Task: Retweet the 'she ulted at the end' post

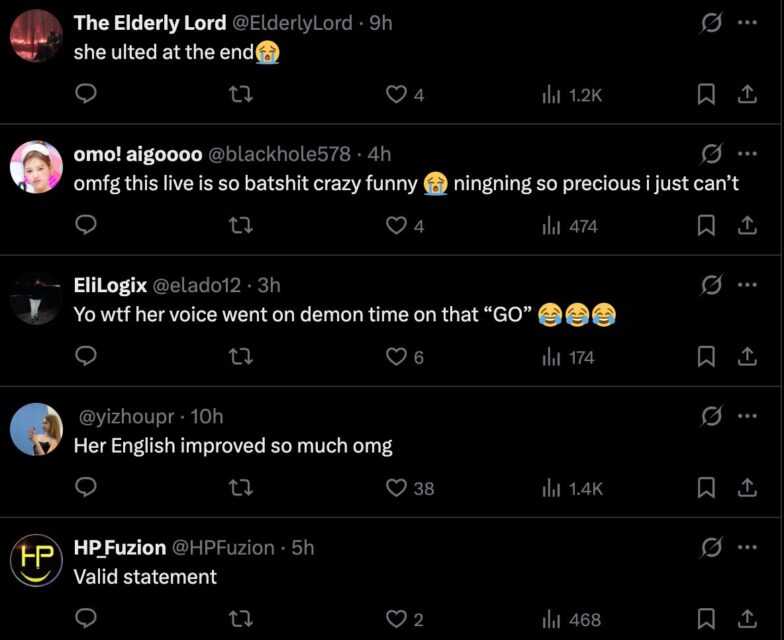Action: (x=240, y=95)
